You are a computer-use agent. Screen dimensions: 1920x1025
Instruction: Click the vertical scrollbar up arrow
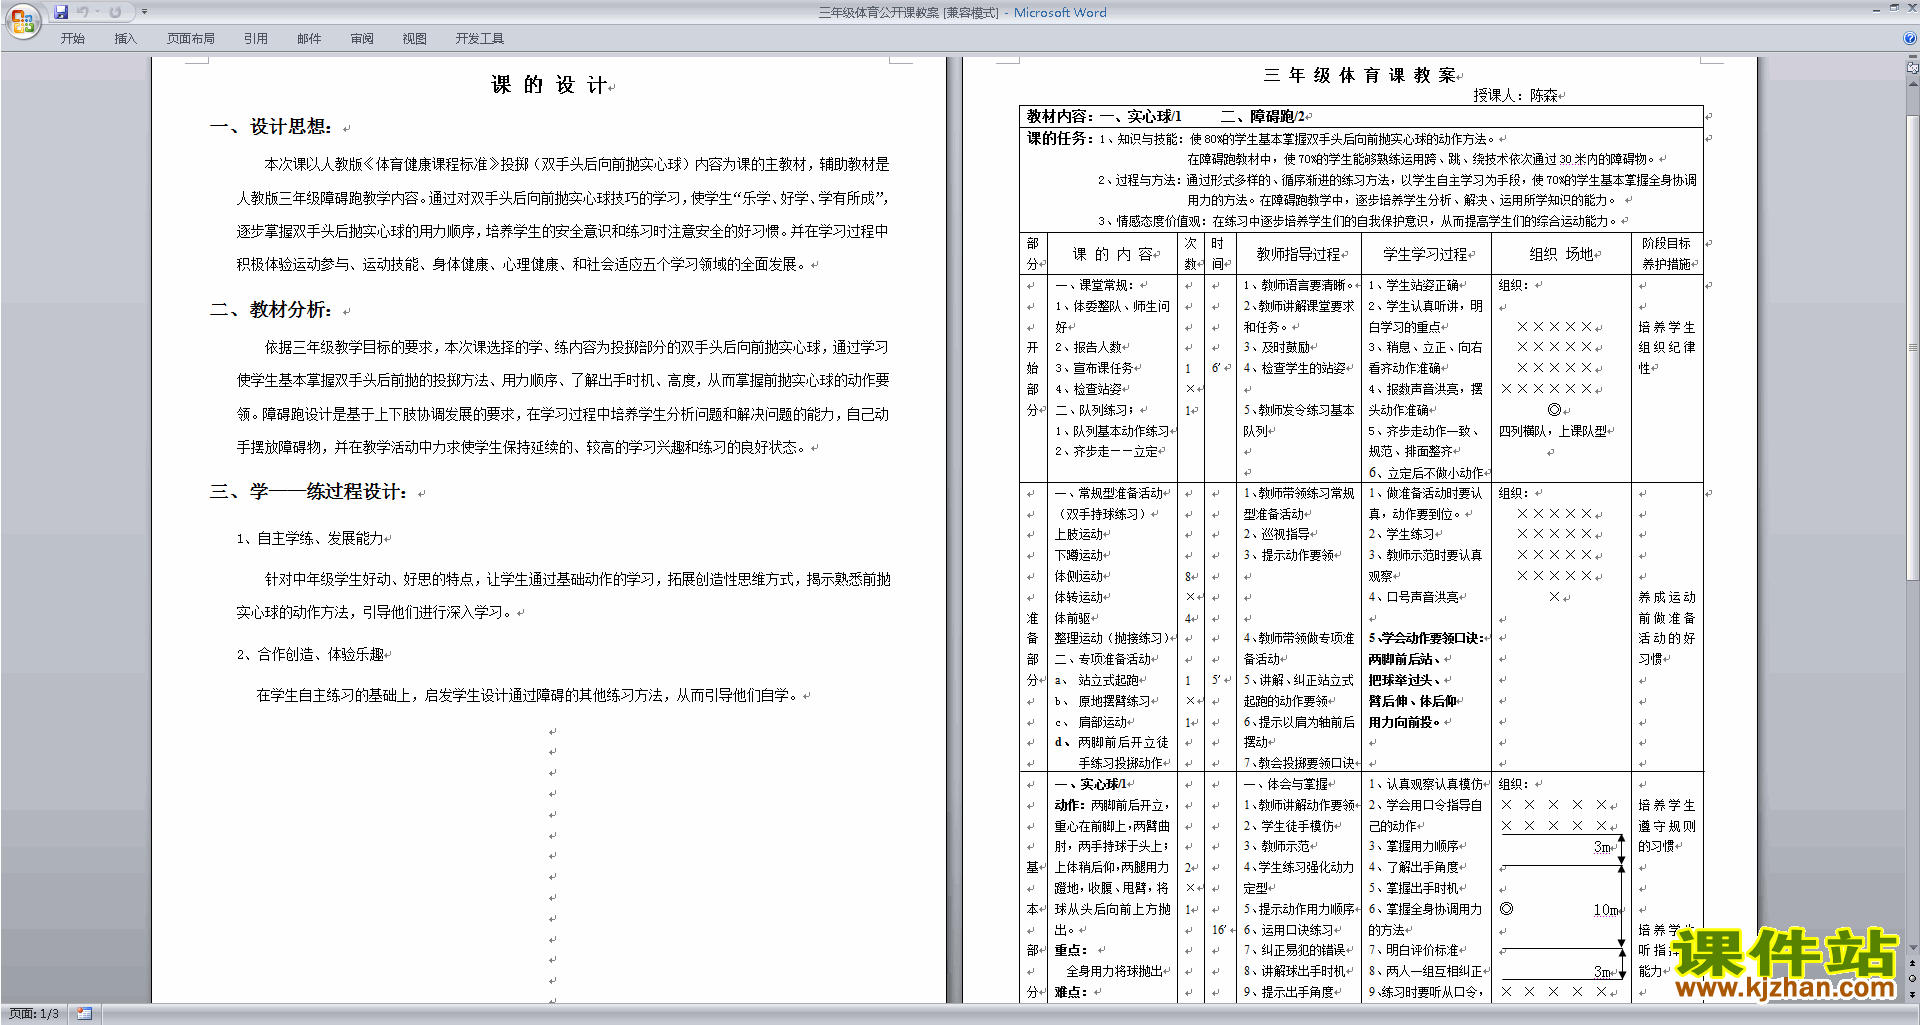point(1913,82)
